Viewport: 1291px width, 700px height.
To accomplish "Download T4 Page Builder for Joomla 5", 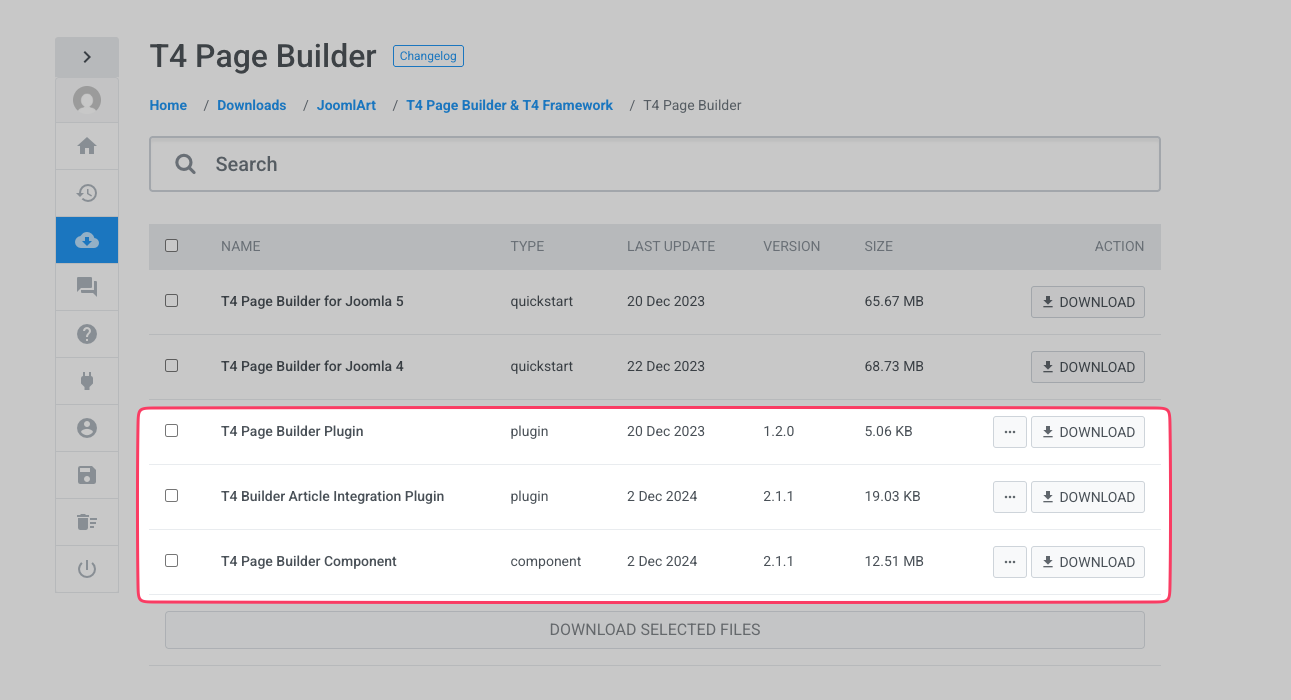I will click(x=1088, y=302).
